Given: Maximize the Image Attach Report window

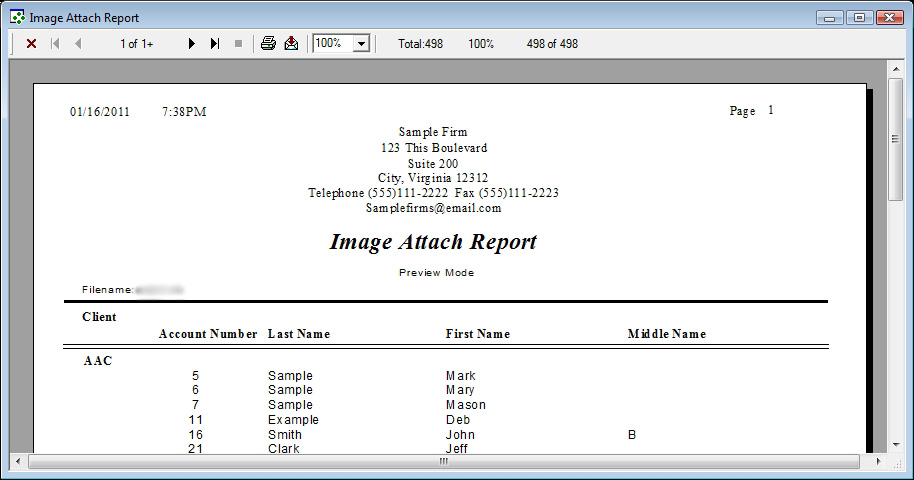Looking at the screenshot, I should (858, 17).
